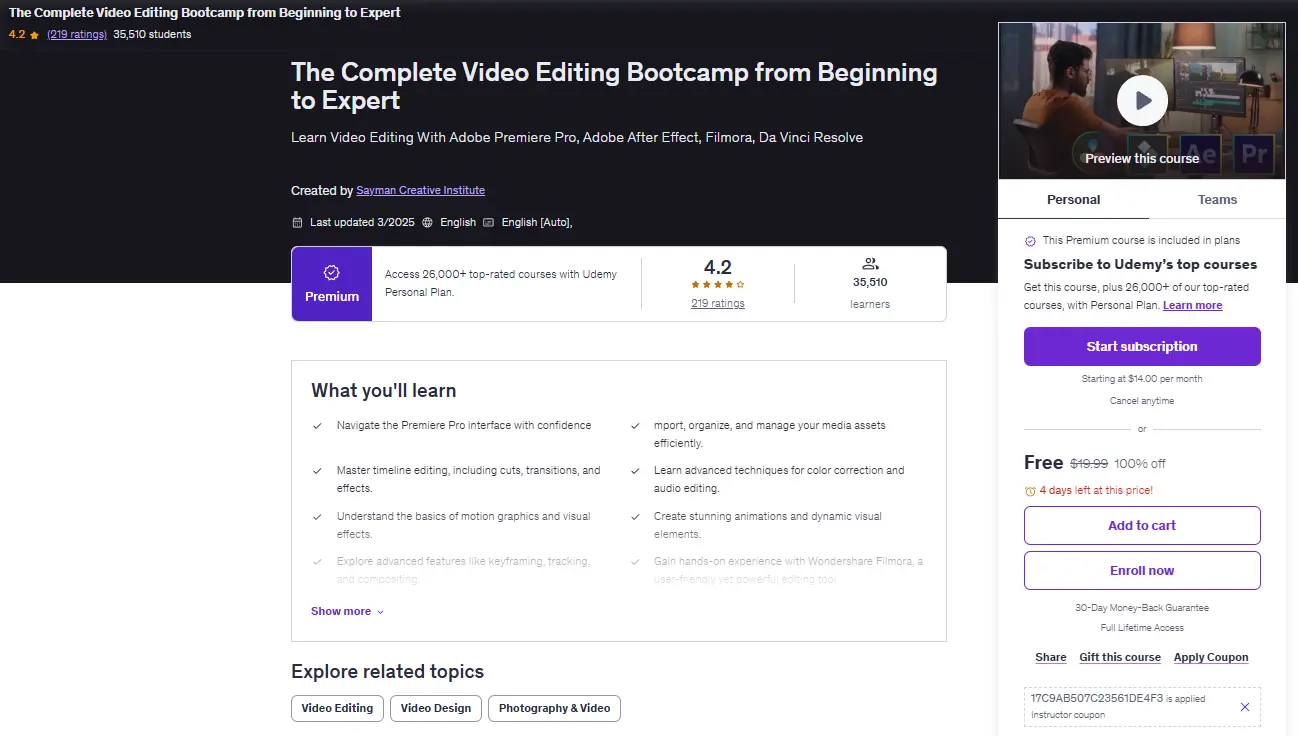Screen dimensions: 1298x736
Task: Click the Premium purple badge
Action: click(332, 284)
